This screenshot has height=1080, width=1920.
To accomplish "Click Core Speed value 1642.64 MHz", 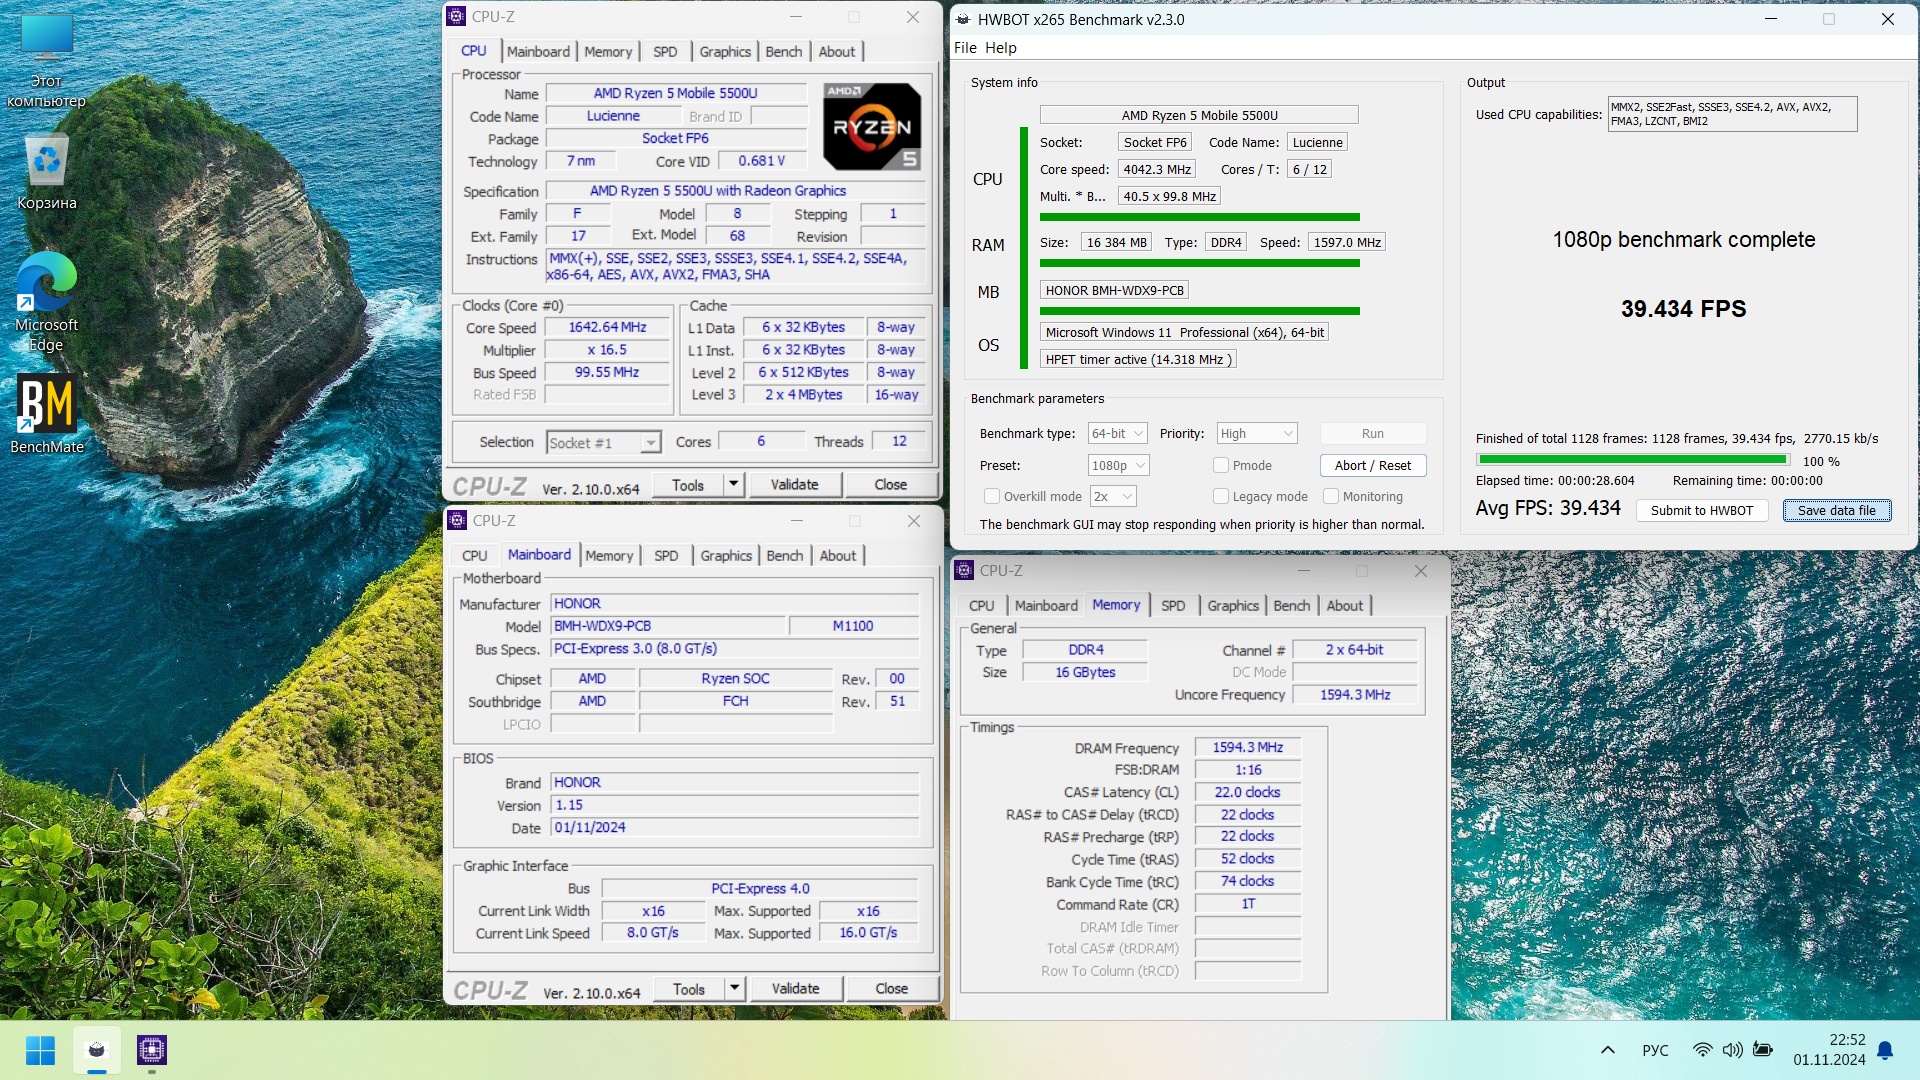I will pyautogui.click(x=607, y=327).
